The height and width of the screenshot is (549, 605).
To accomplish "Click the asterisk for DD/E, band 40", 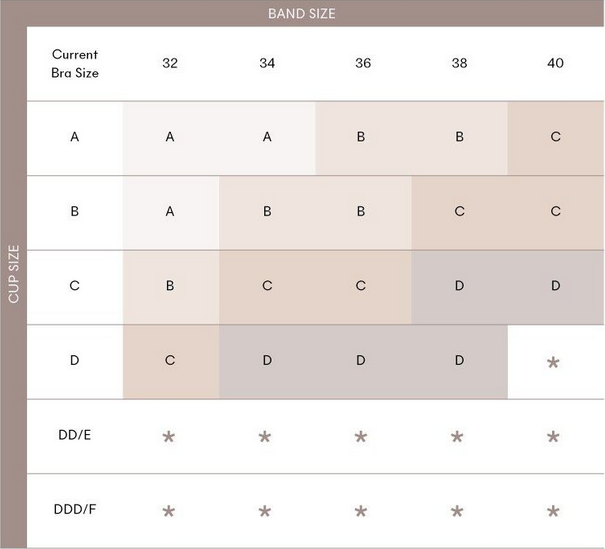I will pos(553,437).
